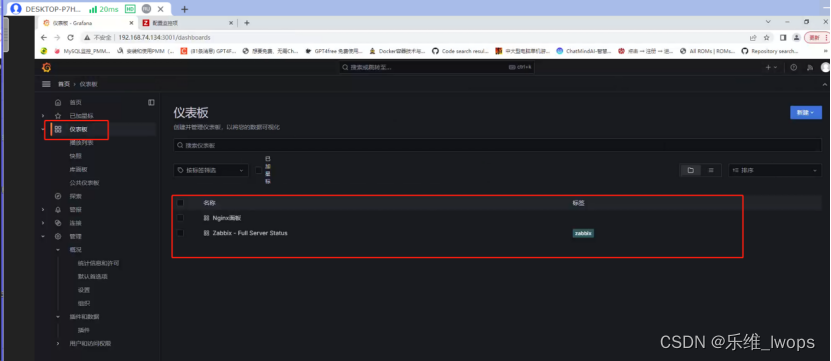Click the browser forward arrow
This screenshot has width=831, height=361.
coord(57,38)
